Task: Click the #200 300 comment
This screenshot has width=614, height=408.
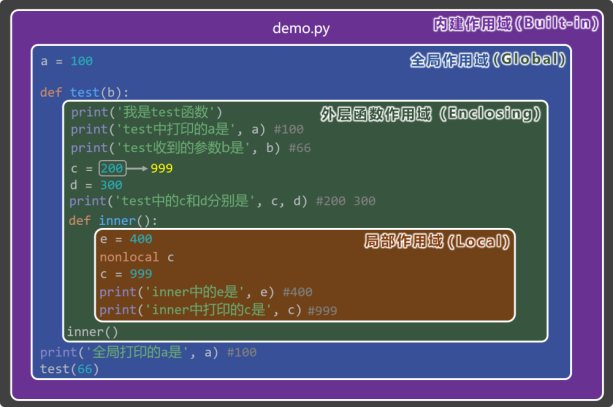Action: [x=345, y=201]
